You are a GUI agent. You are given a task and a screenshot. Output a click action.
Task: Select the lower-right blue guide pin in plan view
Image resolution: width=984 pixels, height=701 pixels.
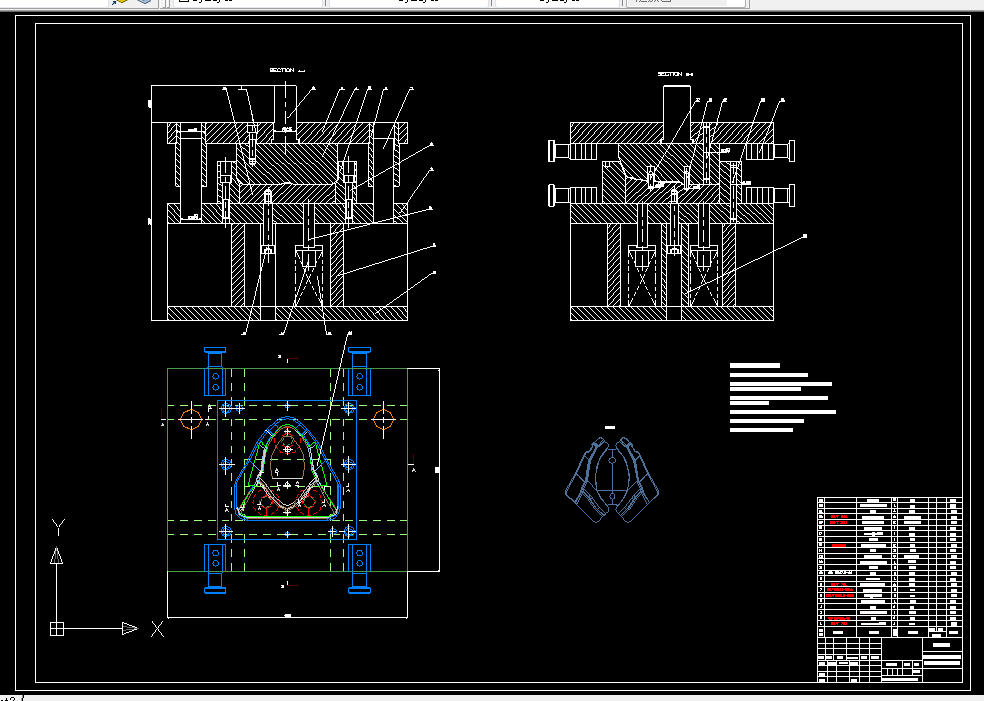(x=360, y=568)
